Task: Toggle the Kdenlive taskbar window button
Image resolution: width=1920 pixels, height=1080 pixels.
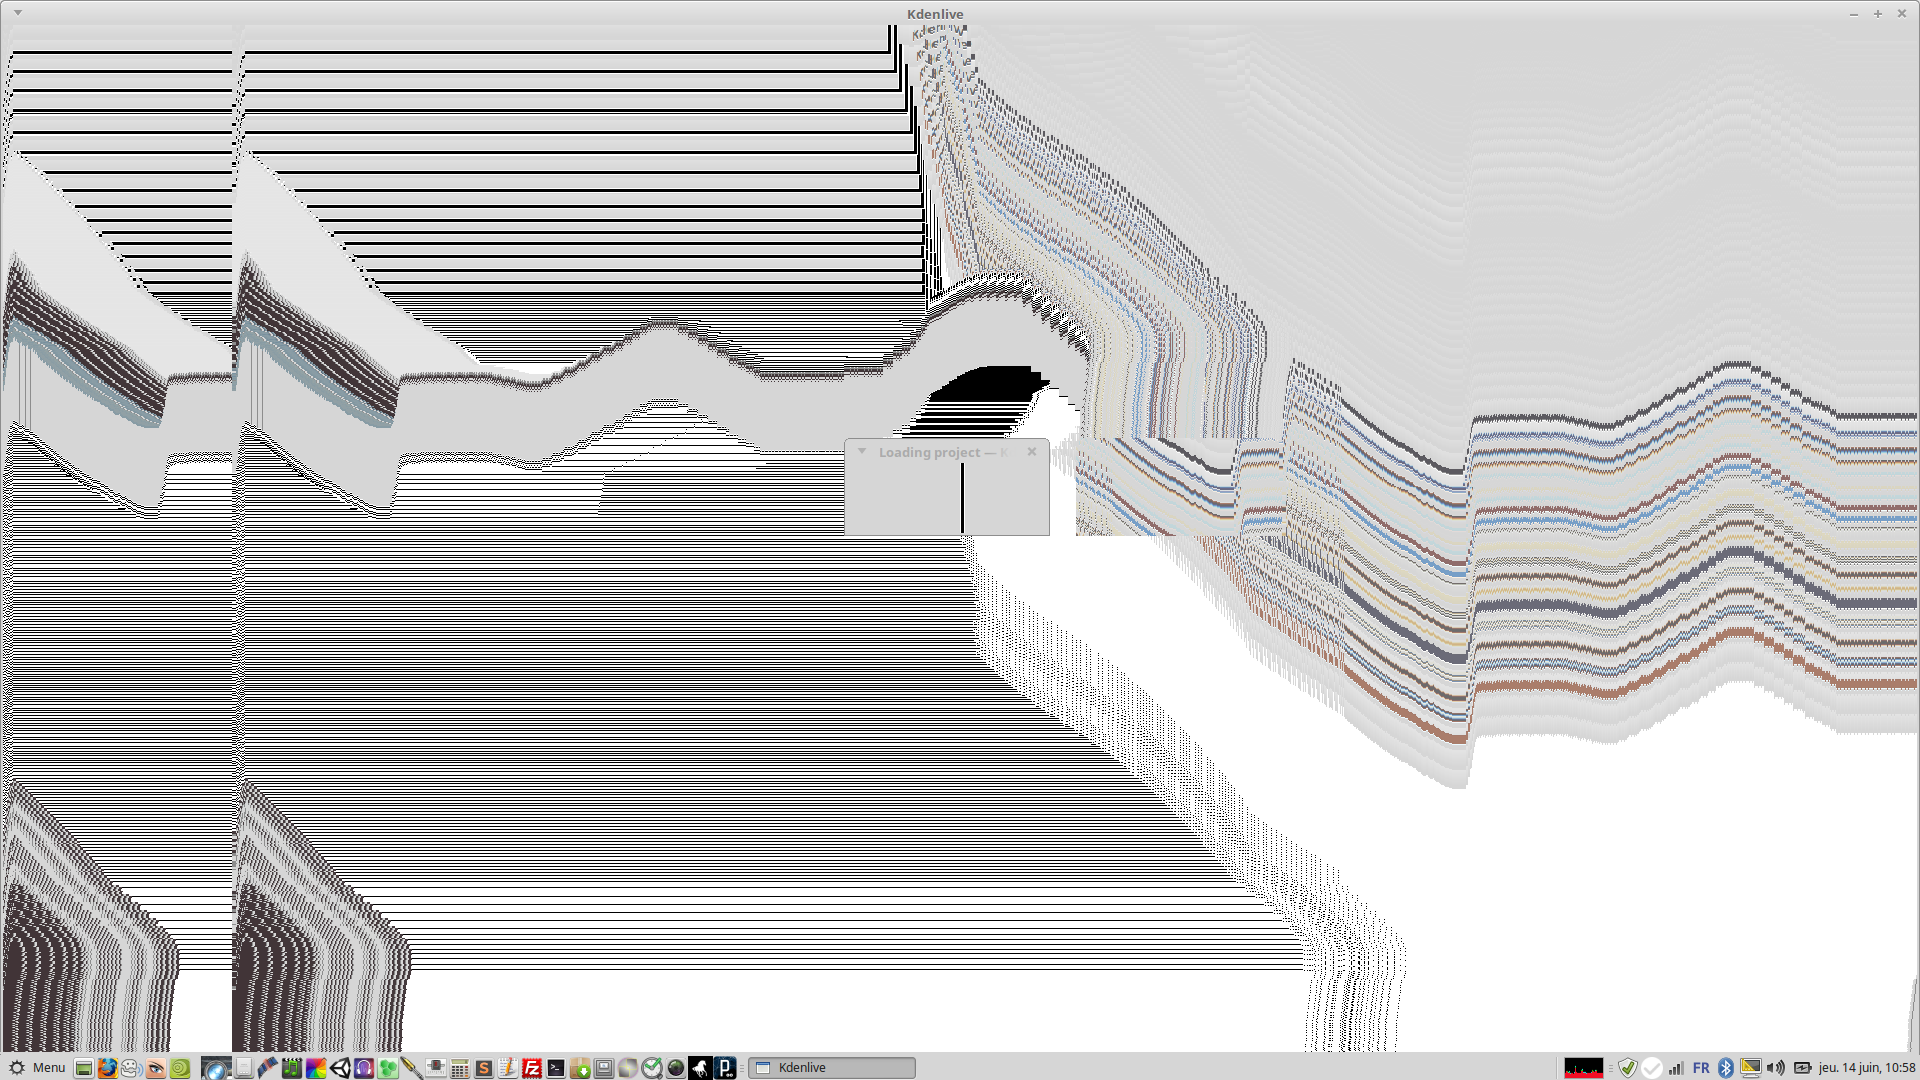Action: [x=832, y=1068]
